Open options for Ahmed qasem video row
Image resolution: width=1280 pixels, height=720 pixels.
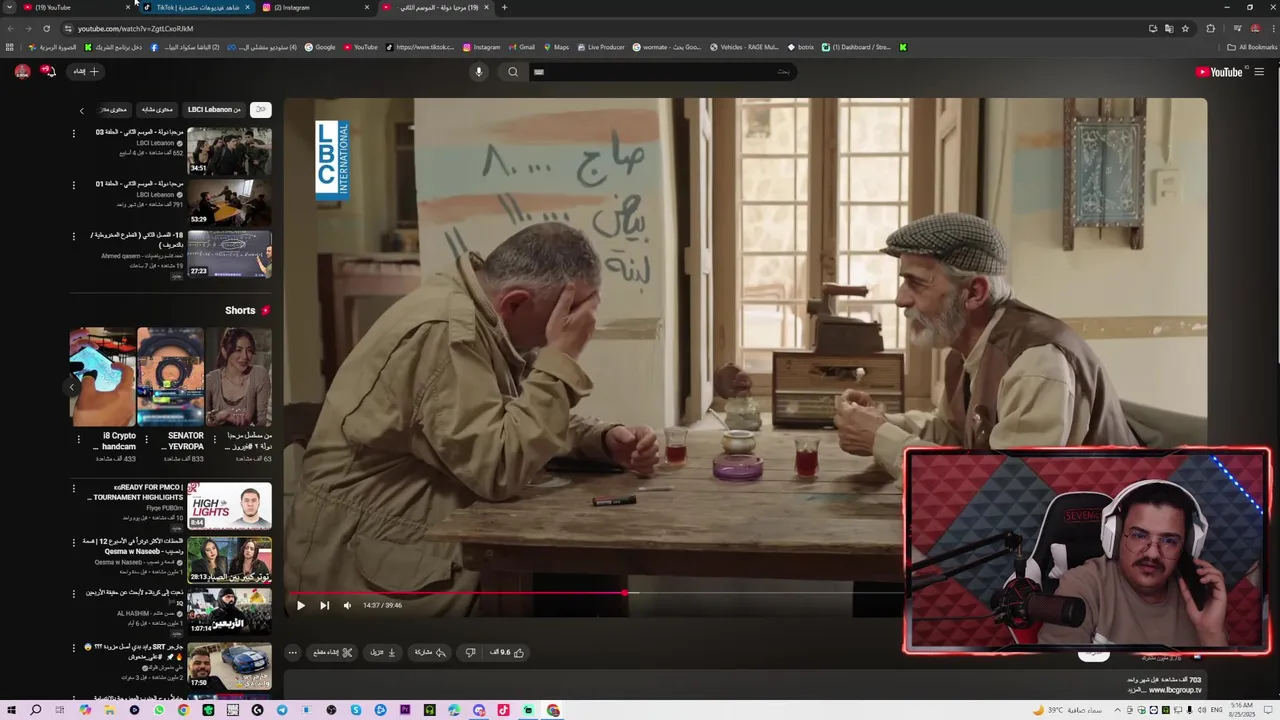(73, 236)
